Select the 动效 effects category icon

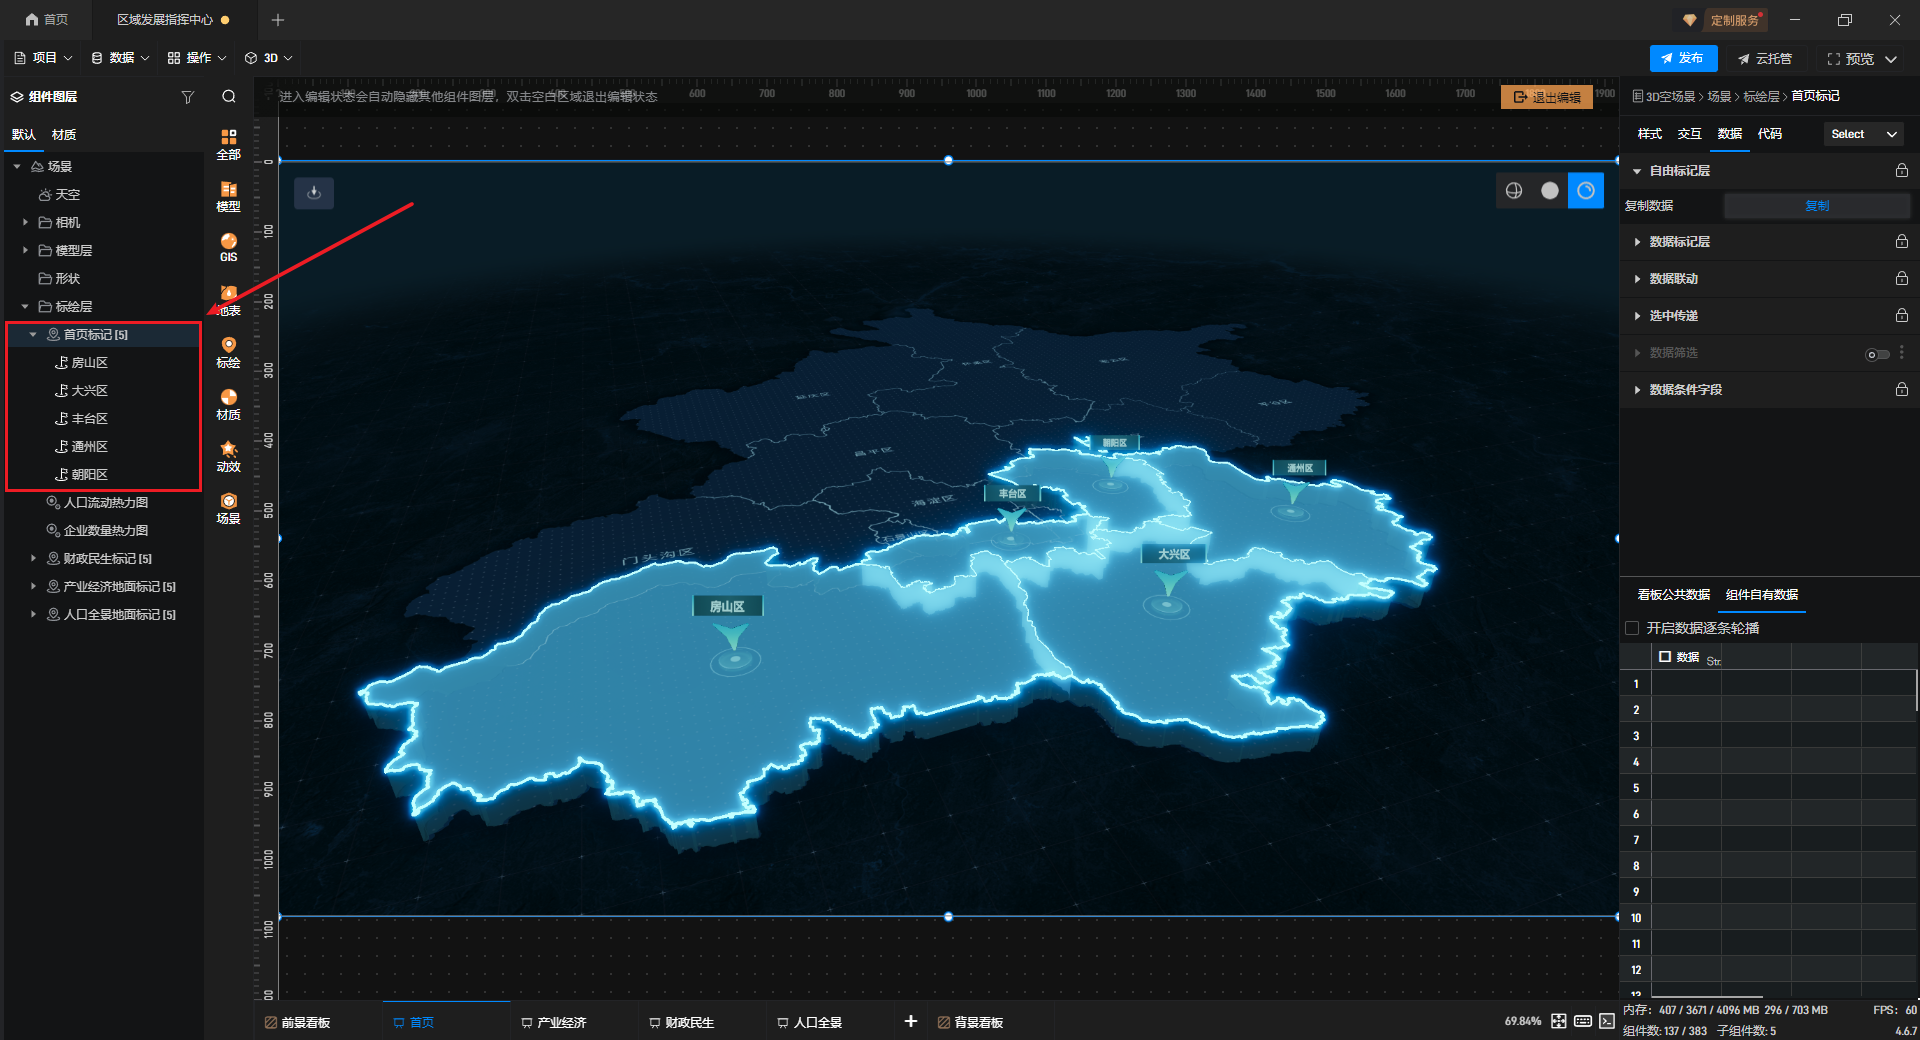(228, 455)
